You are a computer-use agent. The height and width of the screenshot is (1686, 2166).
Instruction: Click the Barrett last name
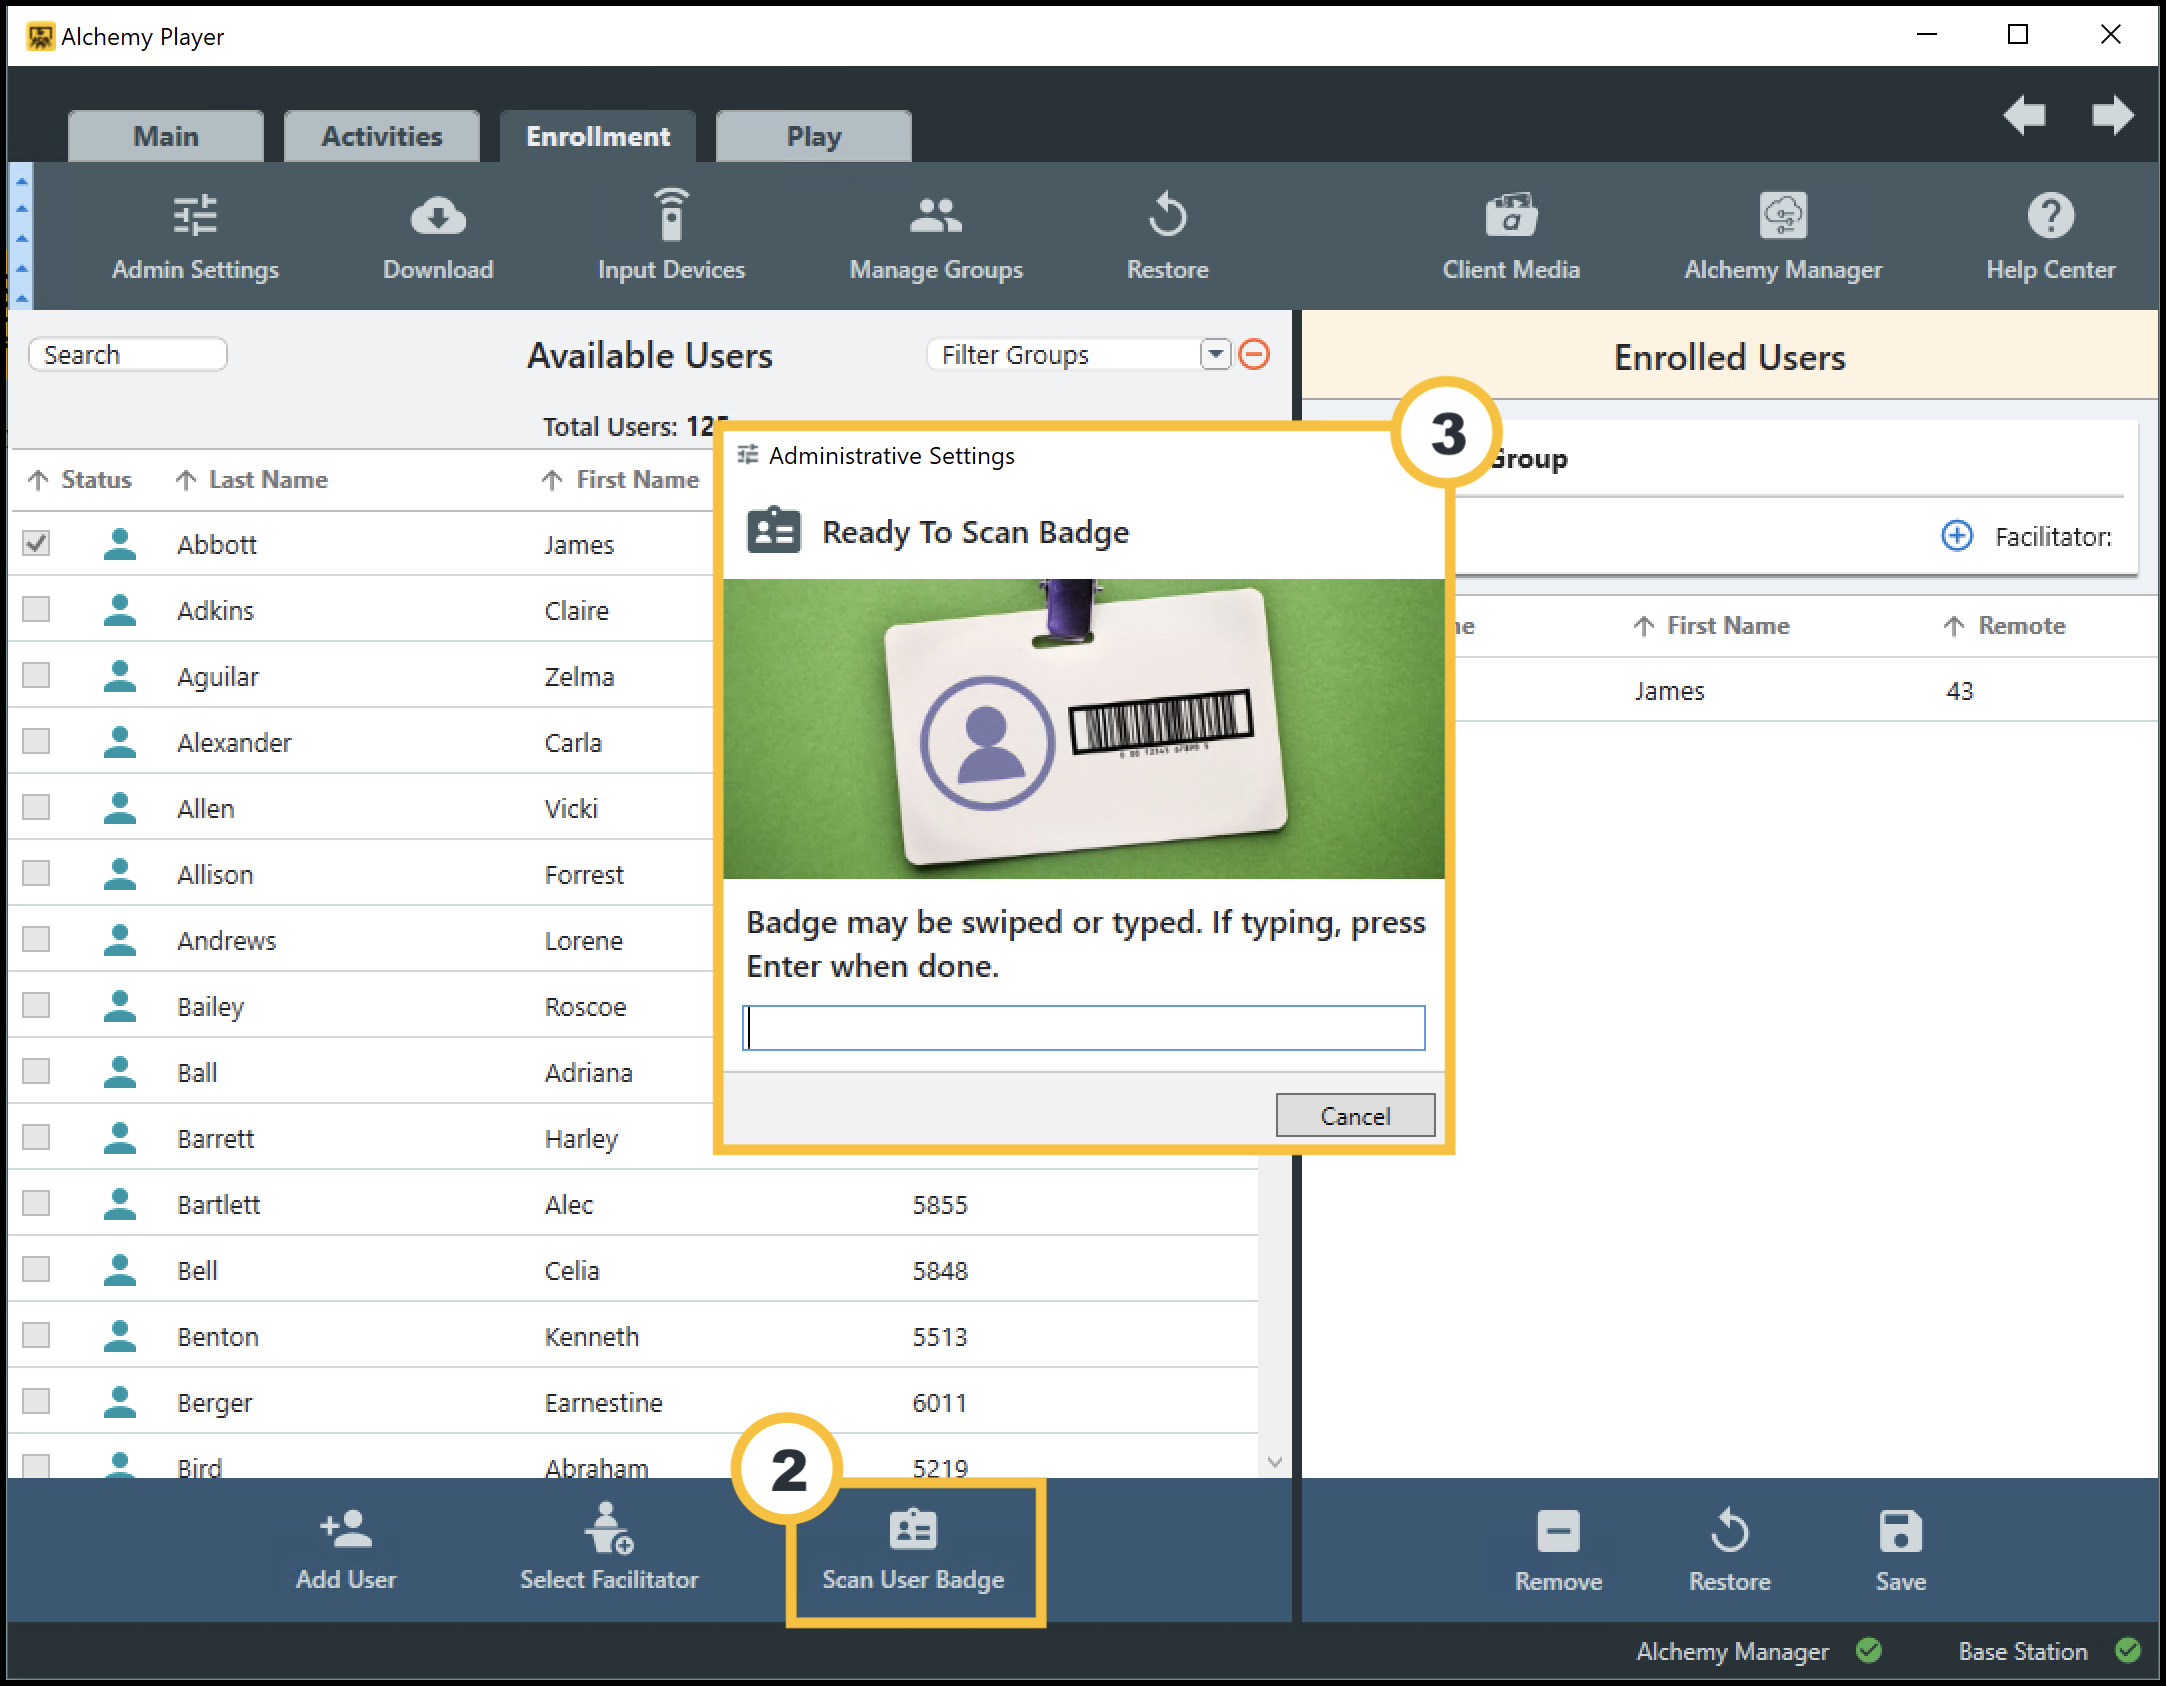pos(216,1139)
